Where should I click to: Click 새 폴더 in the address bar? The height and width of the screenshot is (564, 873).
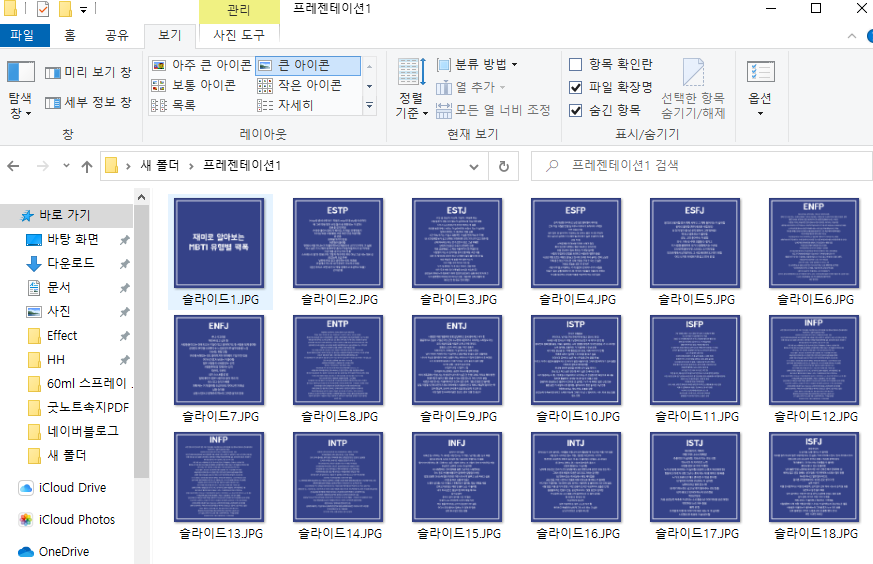(160, 165)
